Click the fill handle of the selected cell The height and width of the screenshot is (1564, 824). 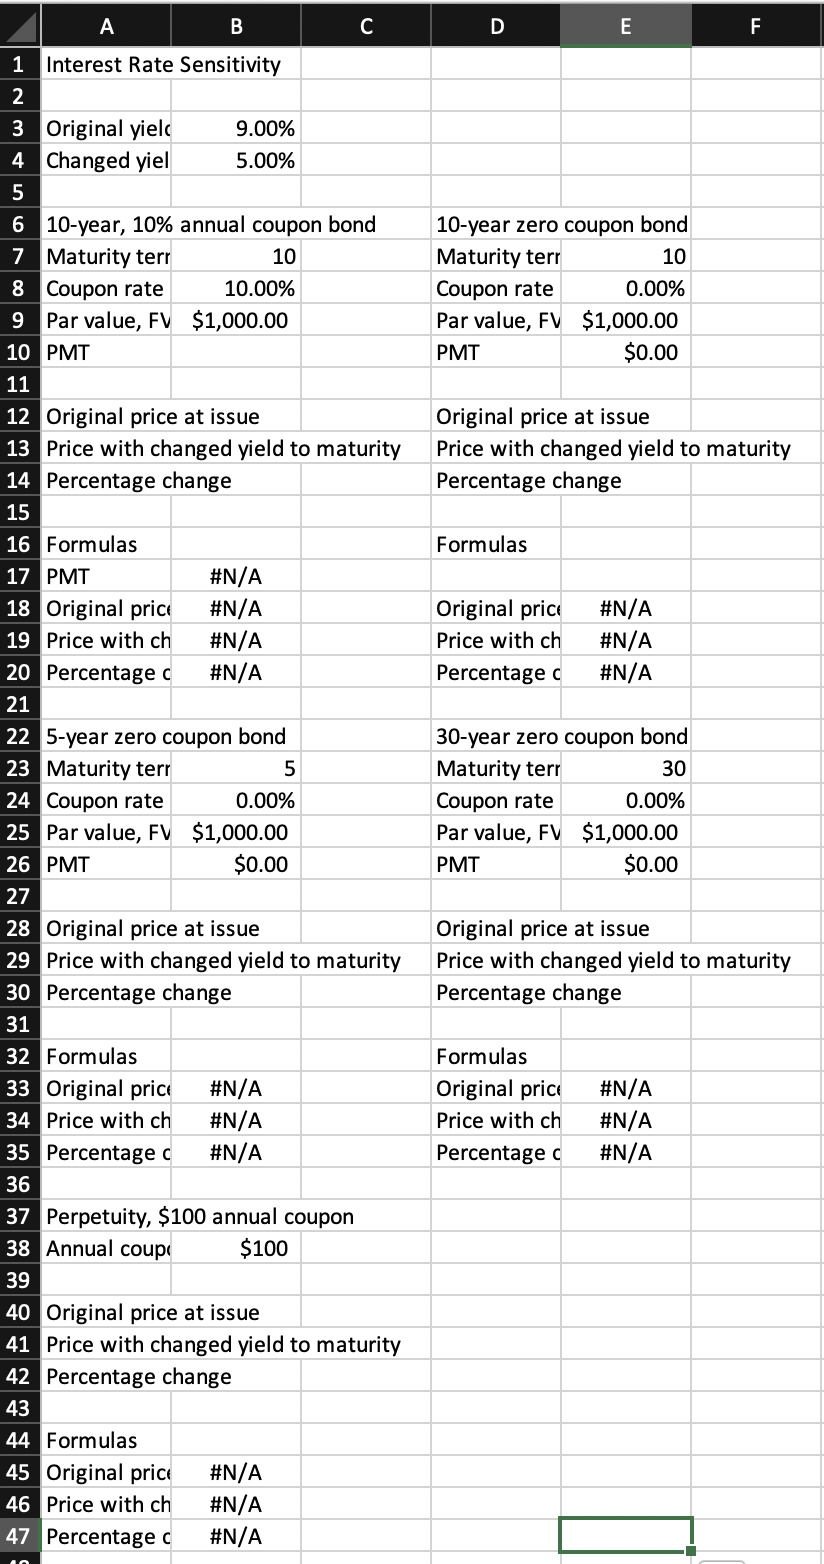point(691,1549)
